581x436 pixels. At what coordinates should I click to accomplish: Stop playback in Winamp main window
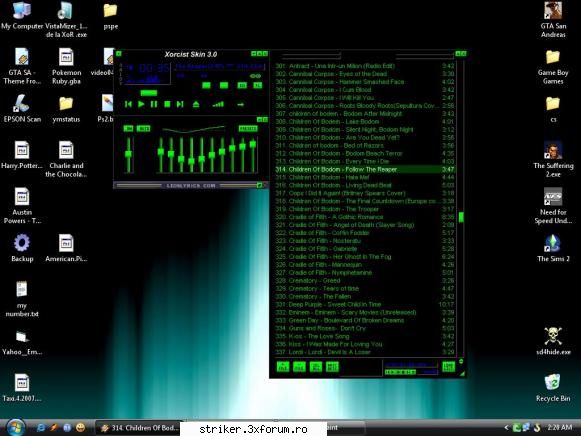(167, 104)
